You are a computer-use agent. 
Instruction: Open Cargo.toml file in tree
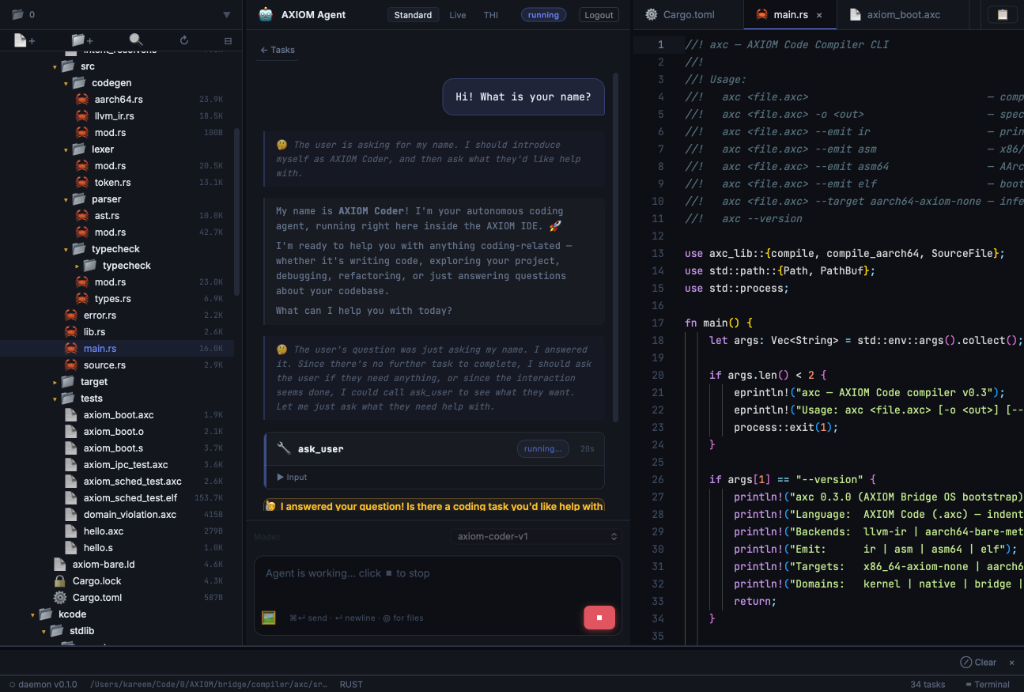tap(97, 597)
